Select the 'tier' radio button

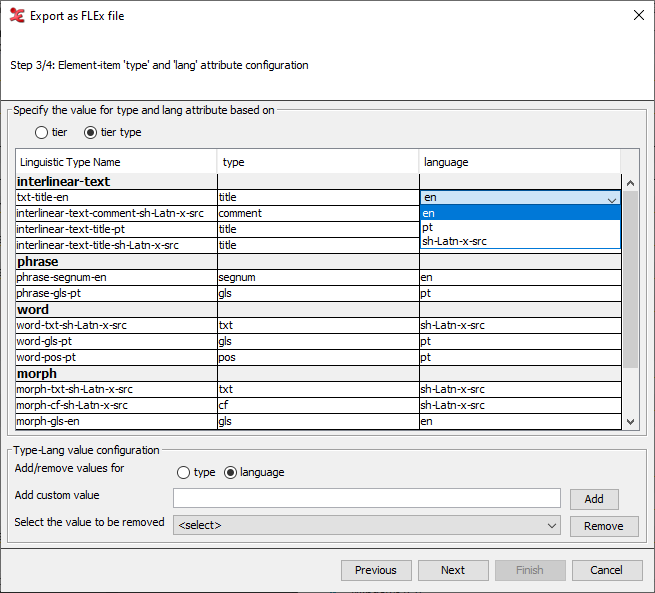click(41, 132)
